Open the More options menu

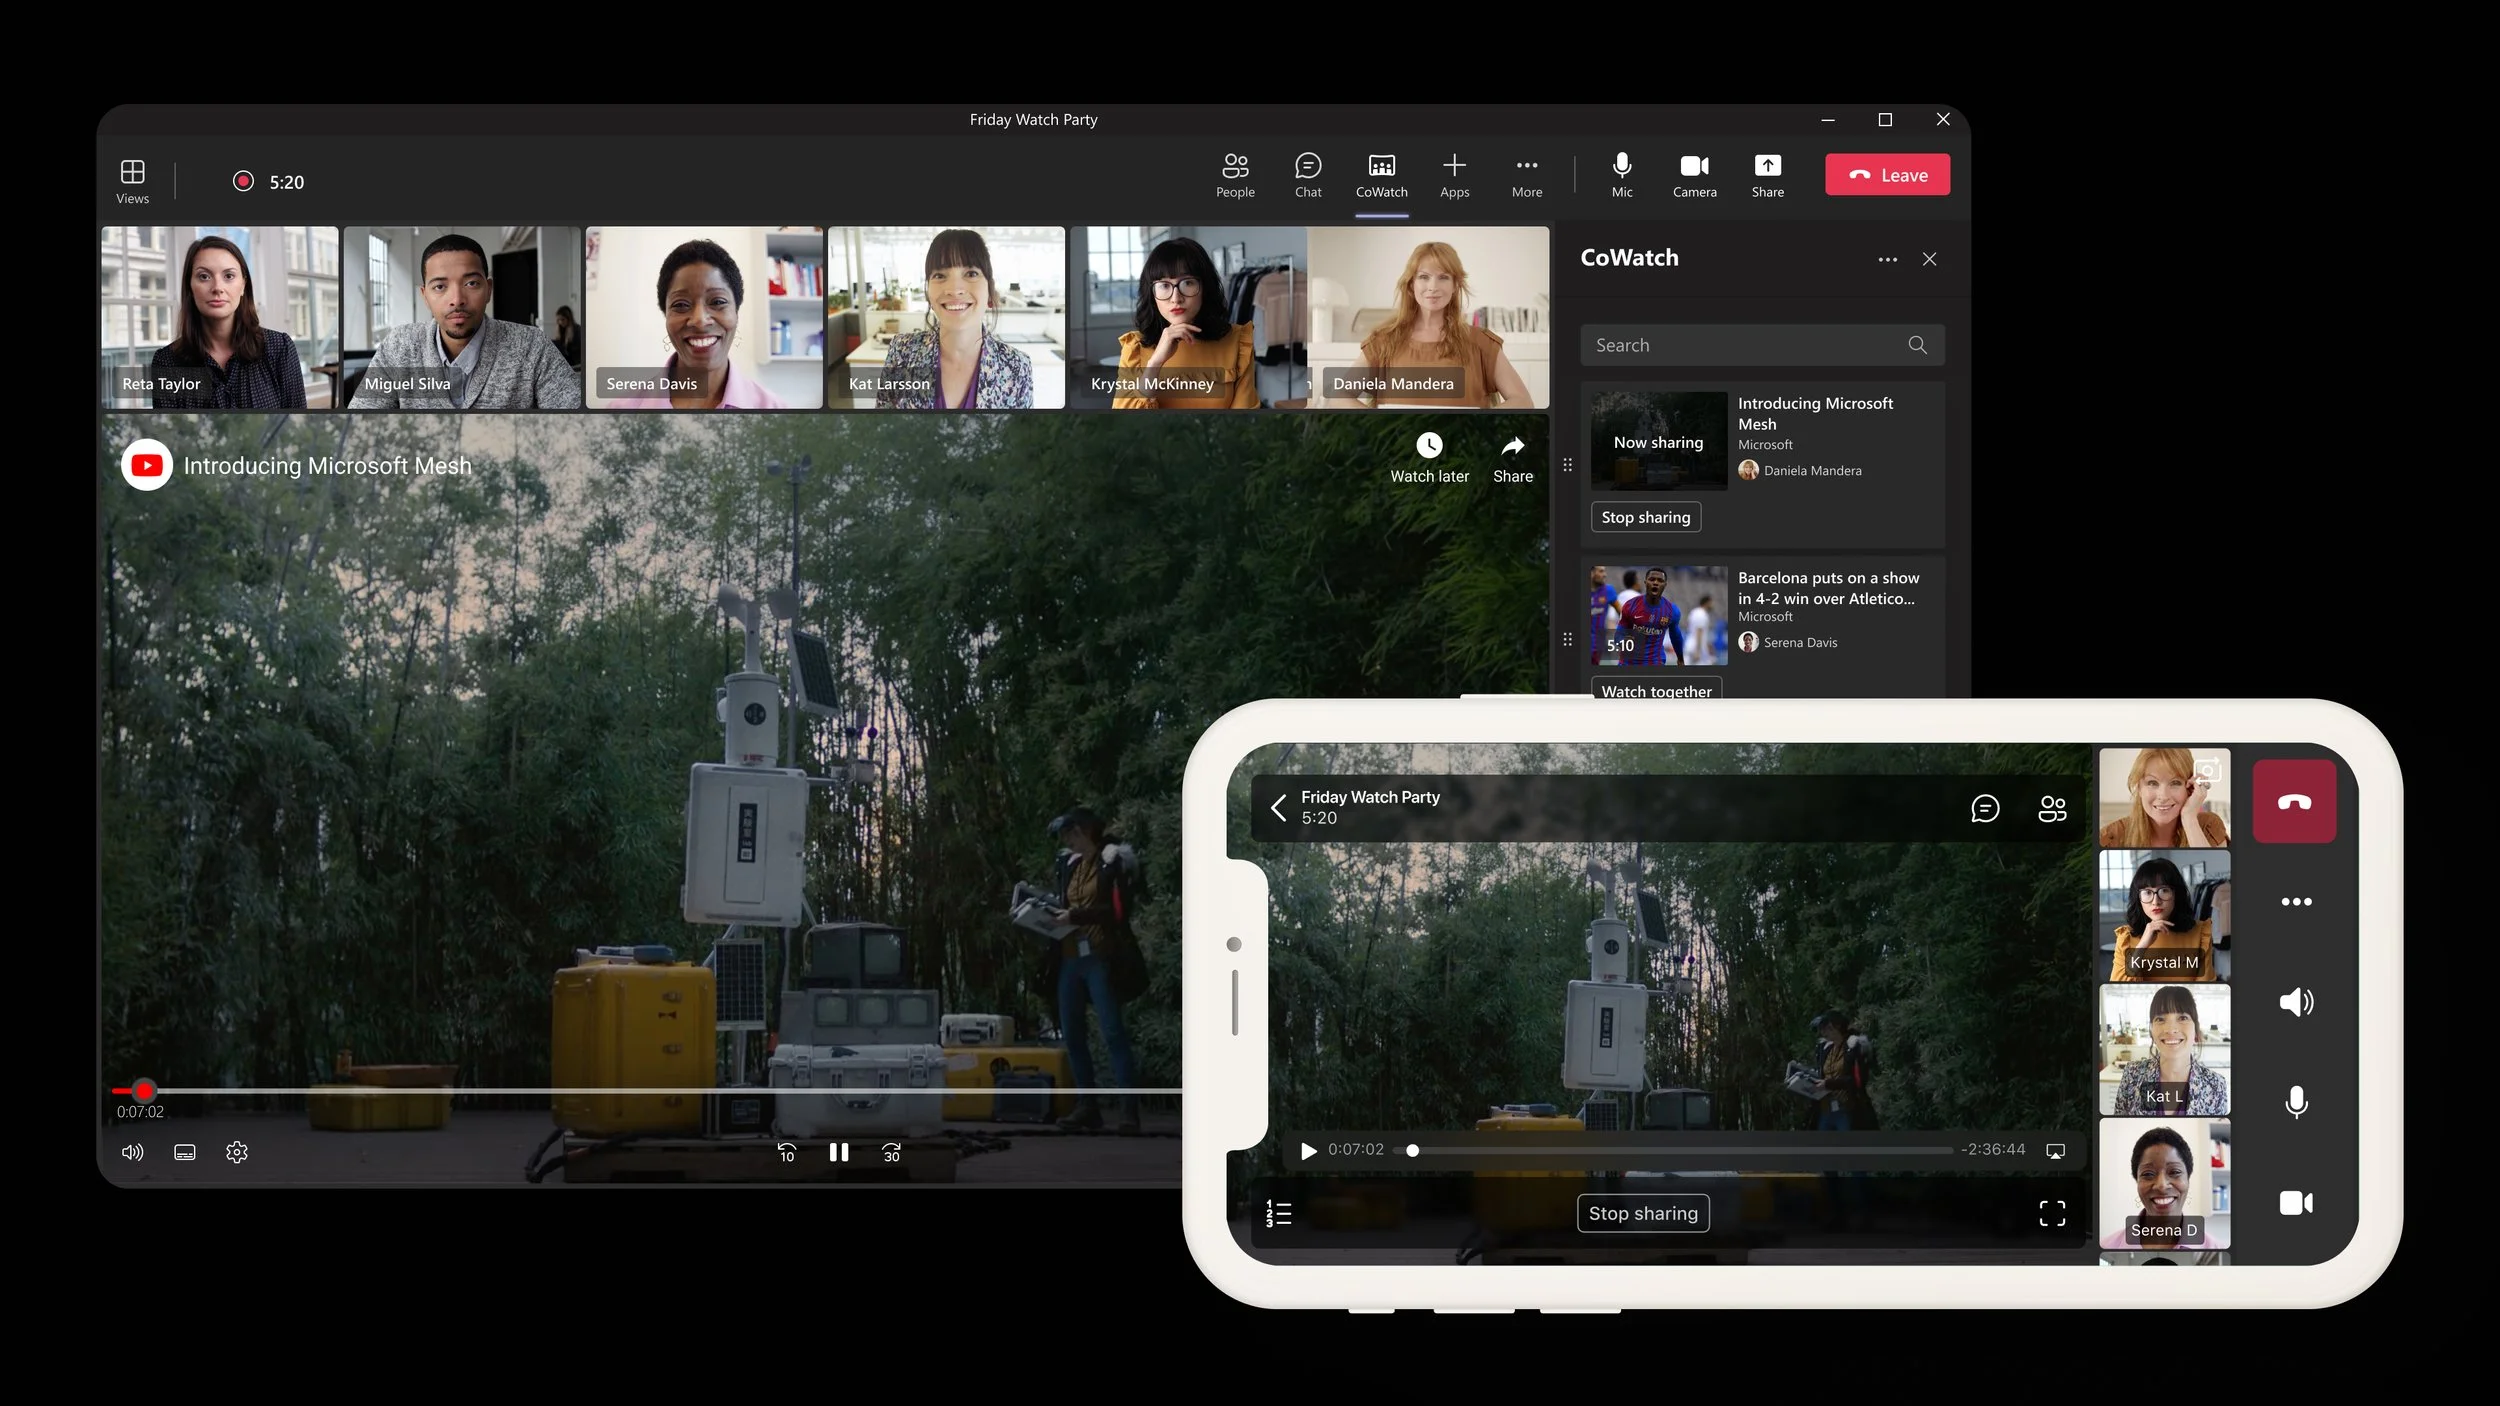click(1526, 175)
